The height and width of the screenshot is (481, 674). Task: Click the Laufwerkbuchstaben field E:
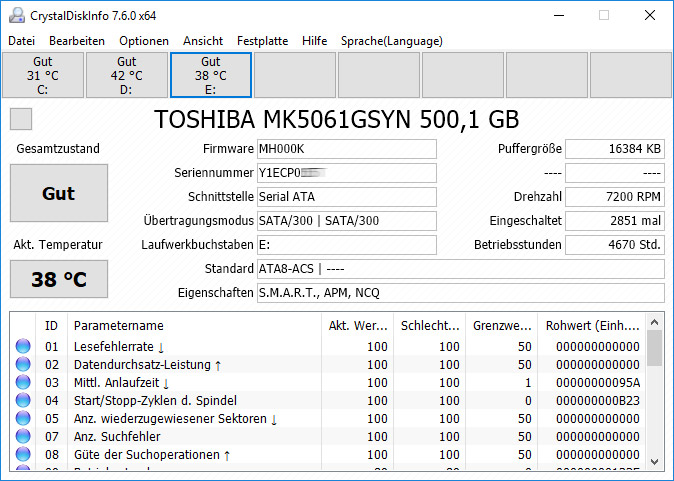[x=347, y=245]
